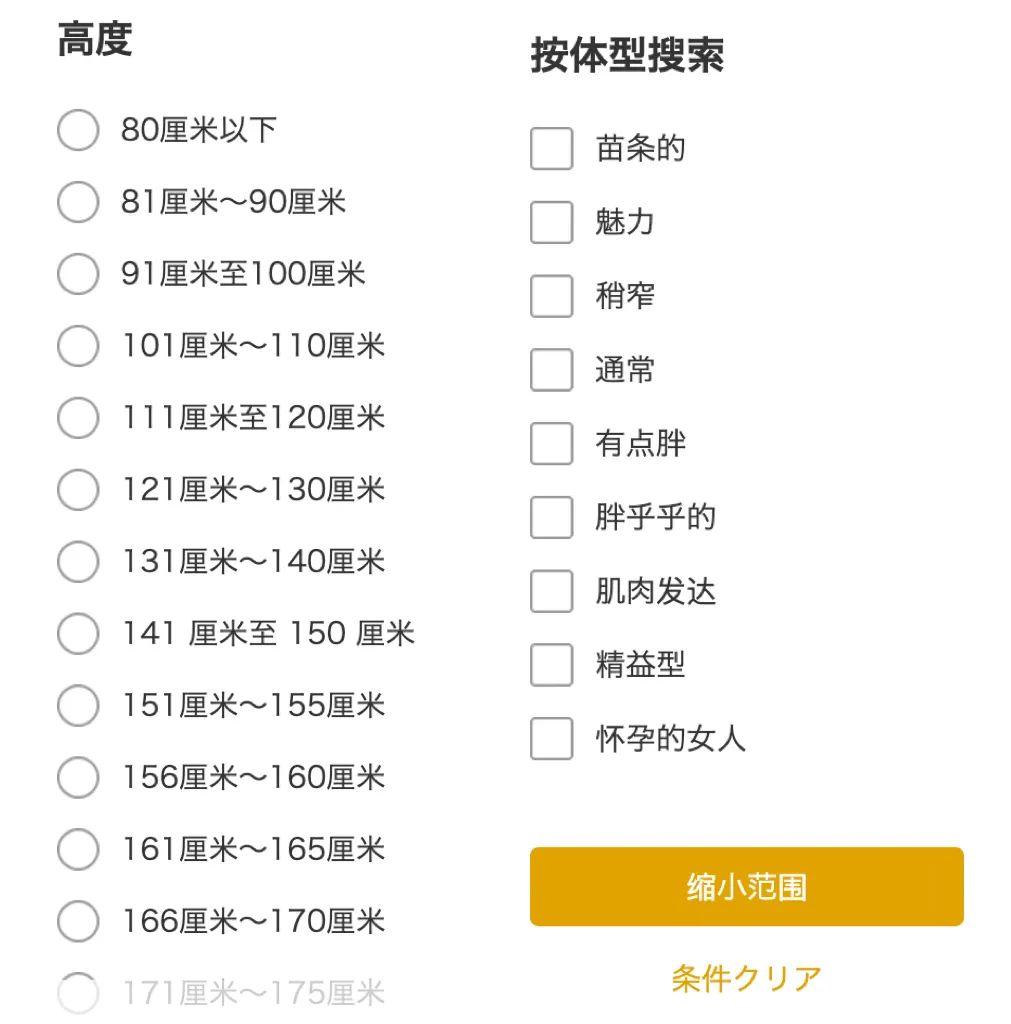This screenshot has height=1024, width=1011.
Task: Check the 胖乎乎的 body type option
Action: click(551, 518)
